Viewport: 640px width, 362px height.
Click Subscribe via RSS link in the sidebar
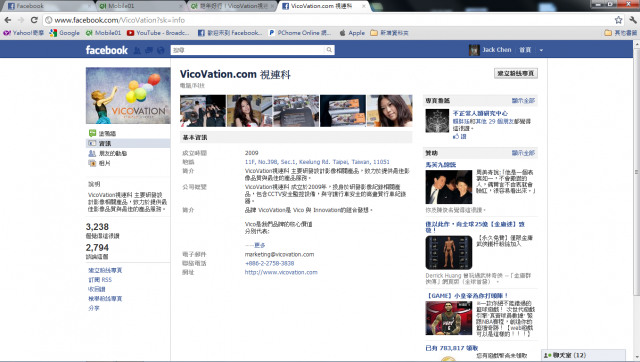[100, 280]
